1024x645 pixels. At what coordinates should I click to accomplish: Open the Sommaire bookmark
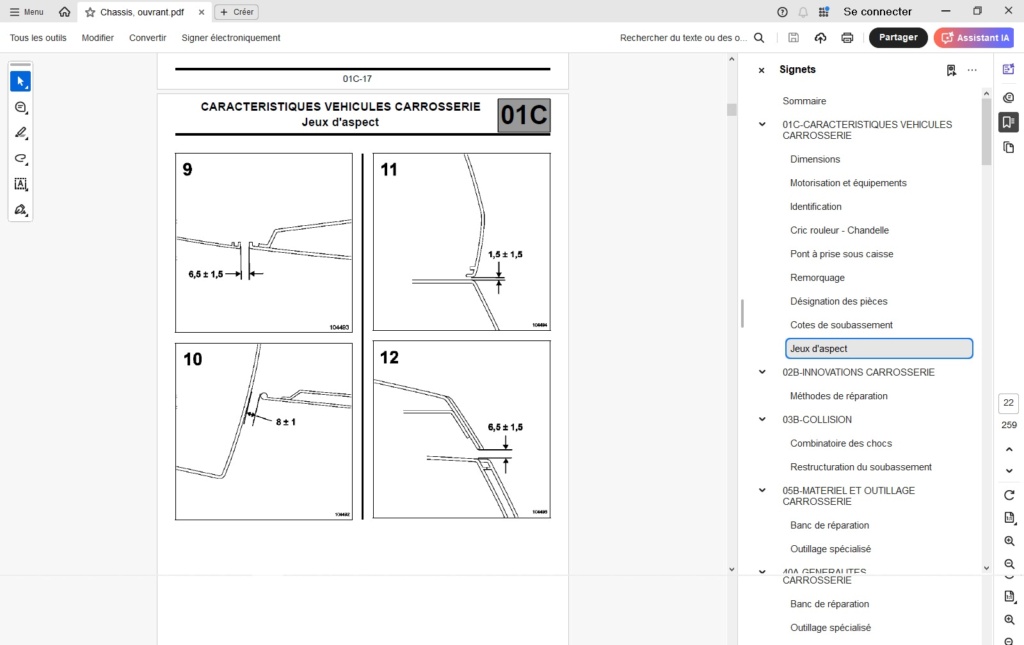(x=804, y=101)
